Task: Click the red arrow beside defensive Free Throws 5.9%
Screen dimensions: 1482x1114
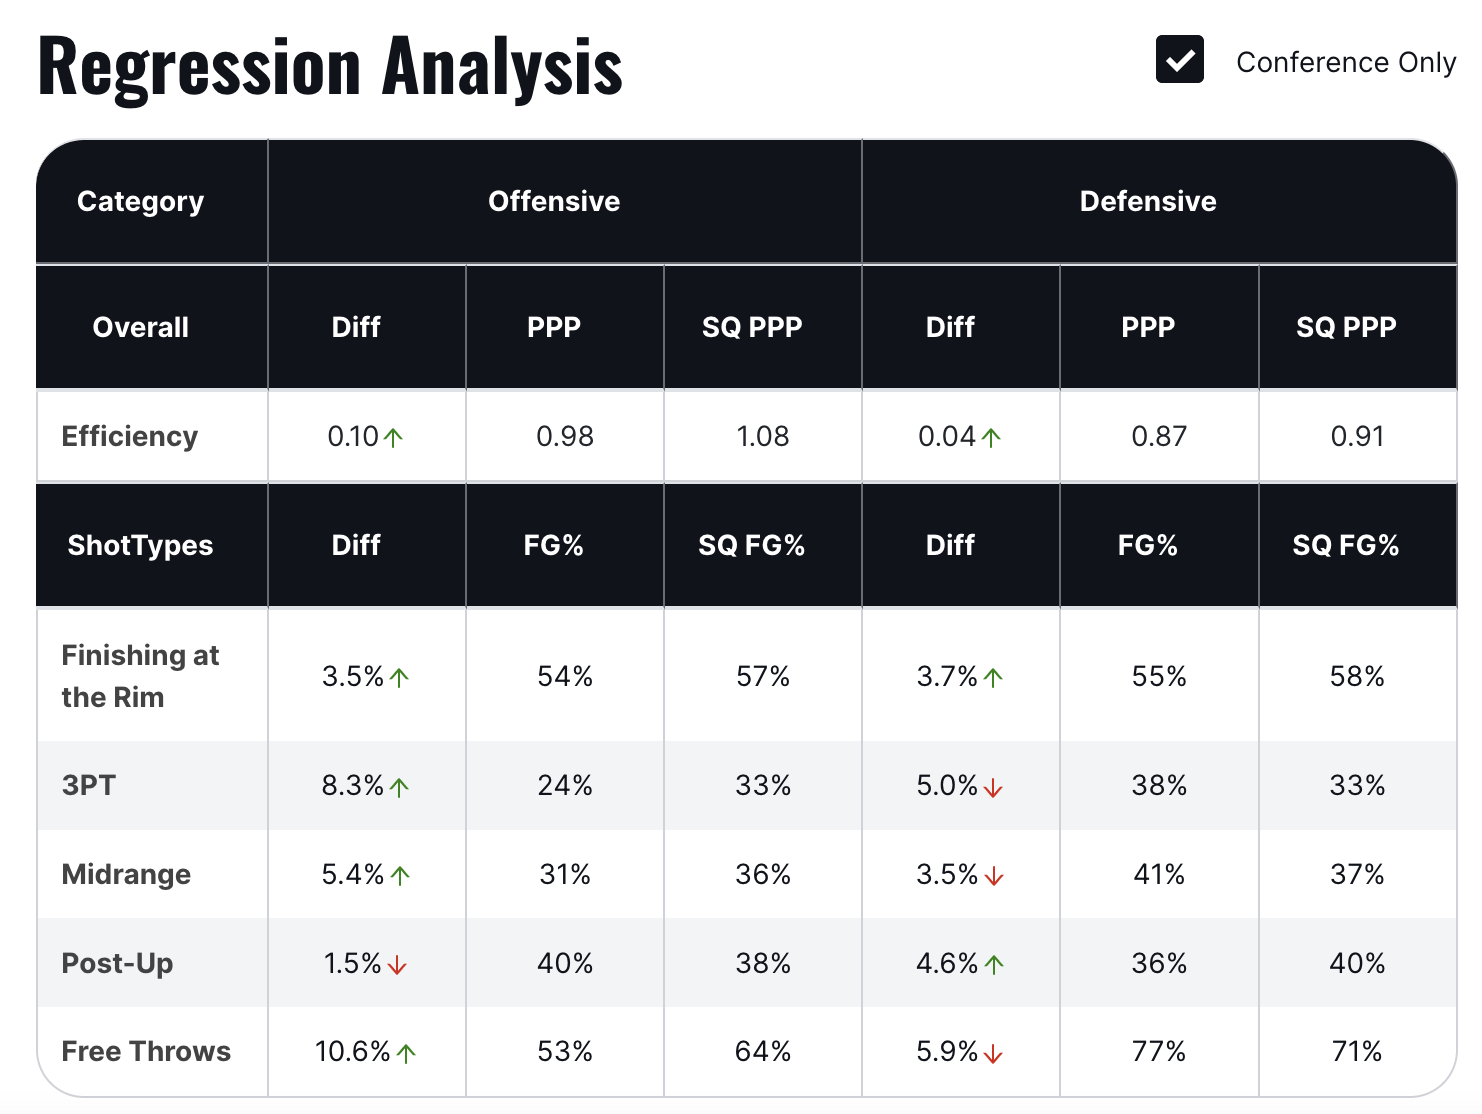Action: 993,1054
